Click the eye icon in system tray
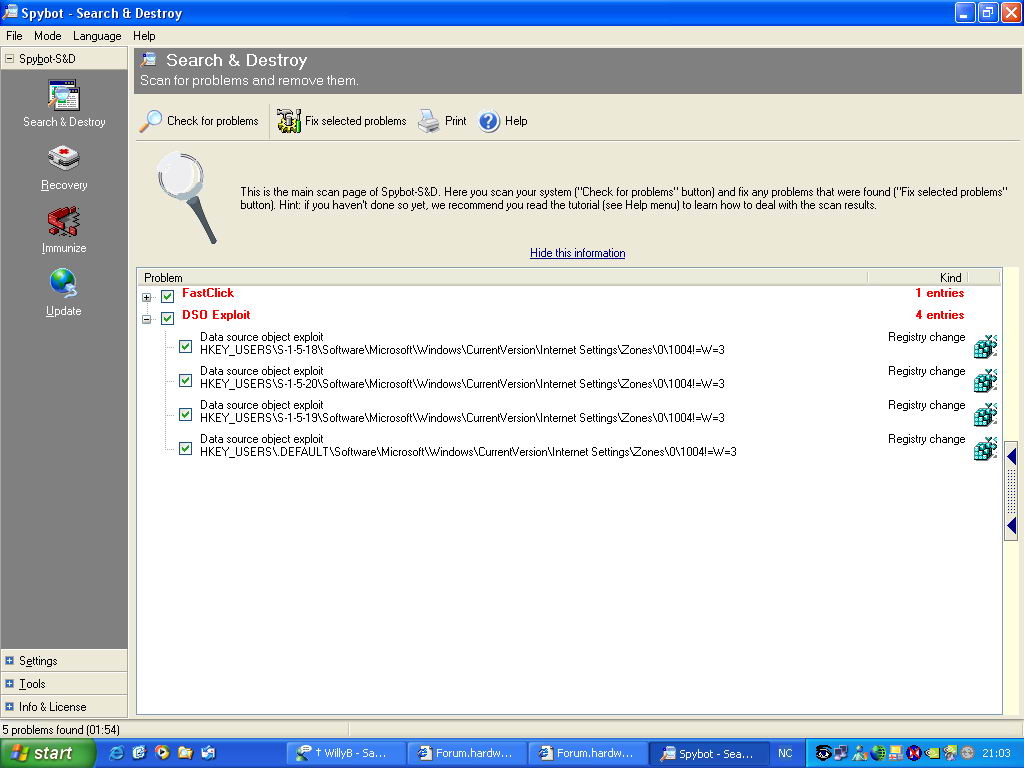The height and width of the screenshot is (768, 1024). point(823,753)
